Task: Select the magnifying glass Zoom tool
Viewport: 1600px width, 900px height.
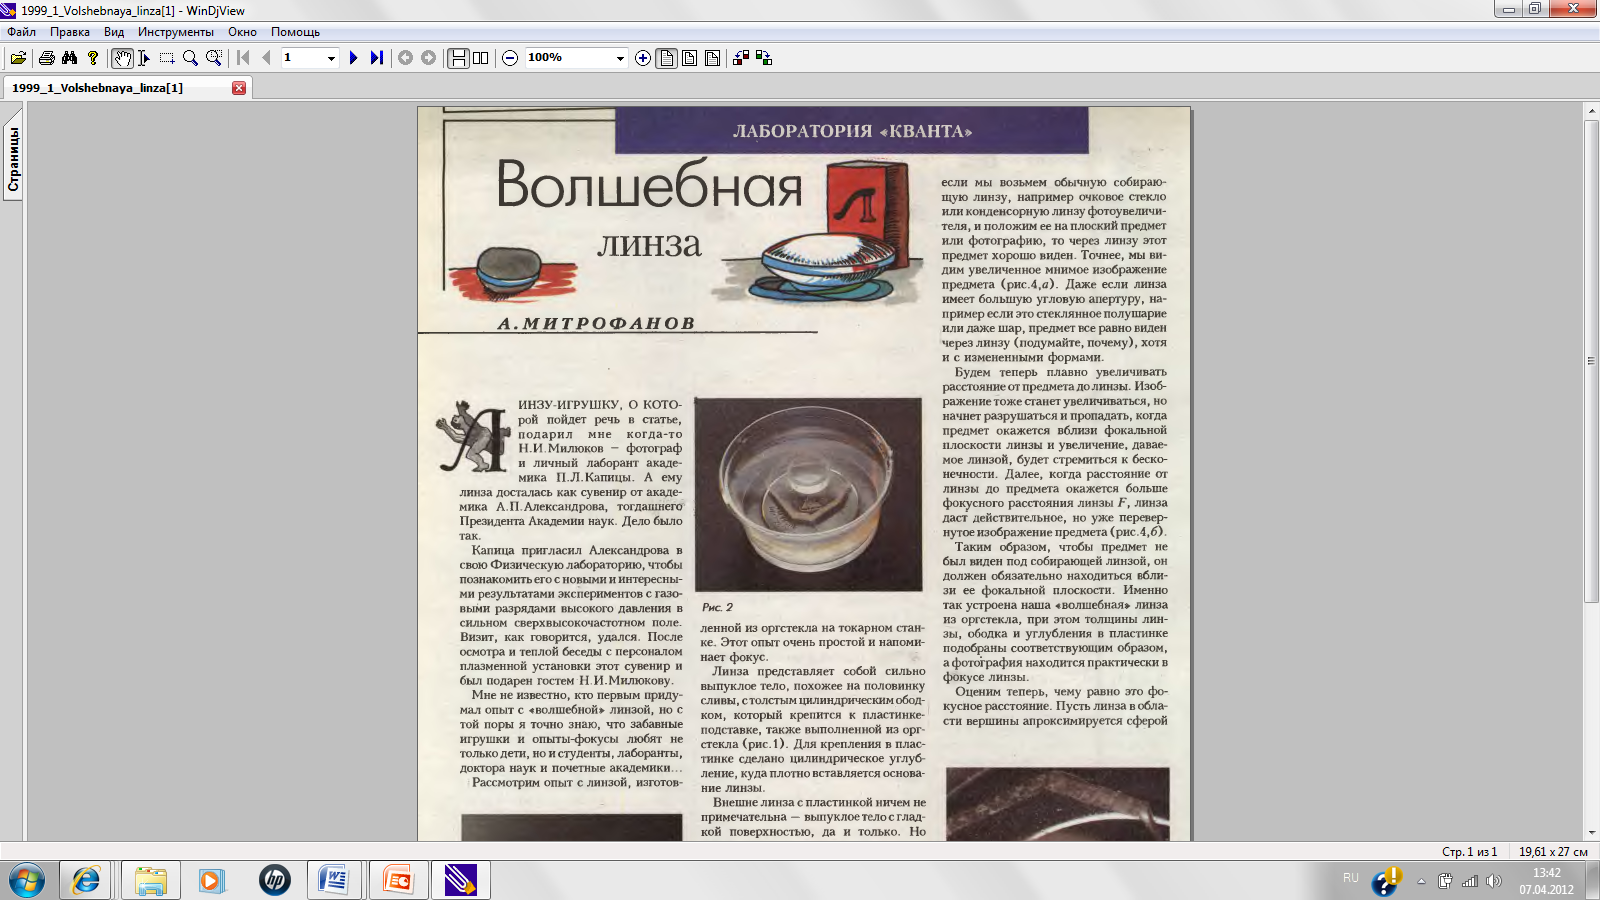Action: pos(190,58)
